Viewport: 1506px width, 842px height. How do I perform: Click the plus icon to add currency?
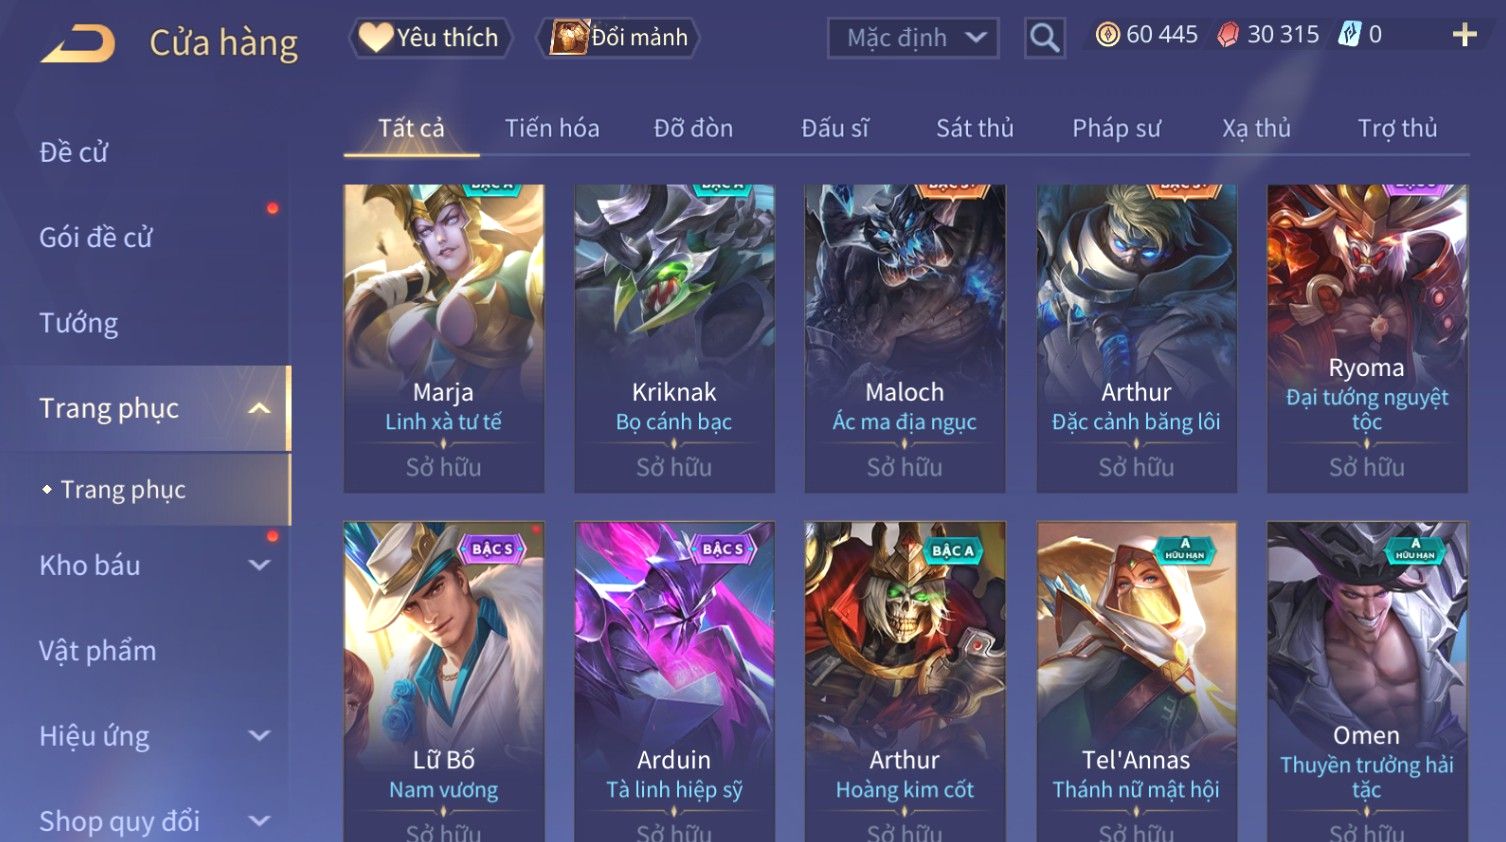1464,35
